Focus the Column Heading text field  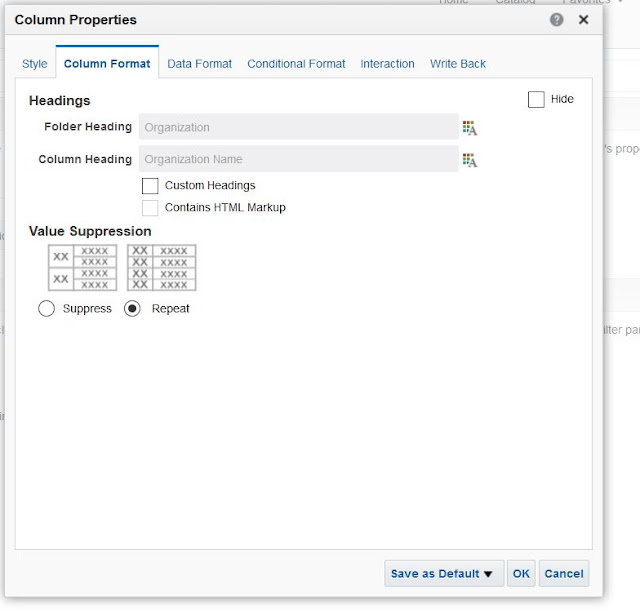click(x=298, y=159)
